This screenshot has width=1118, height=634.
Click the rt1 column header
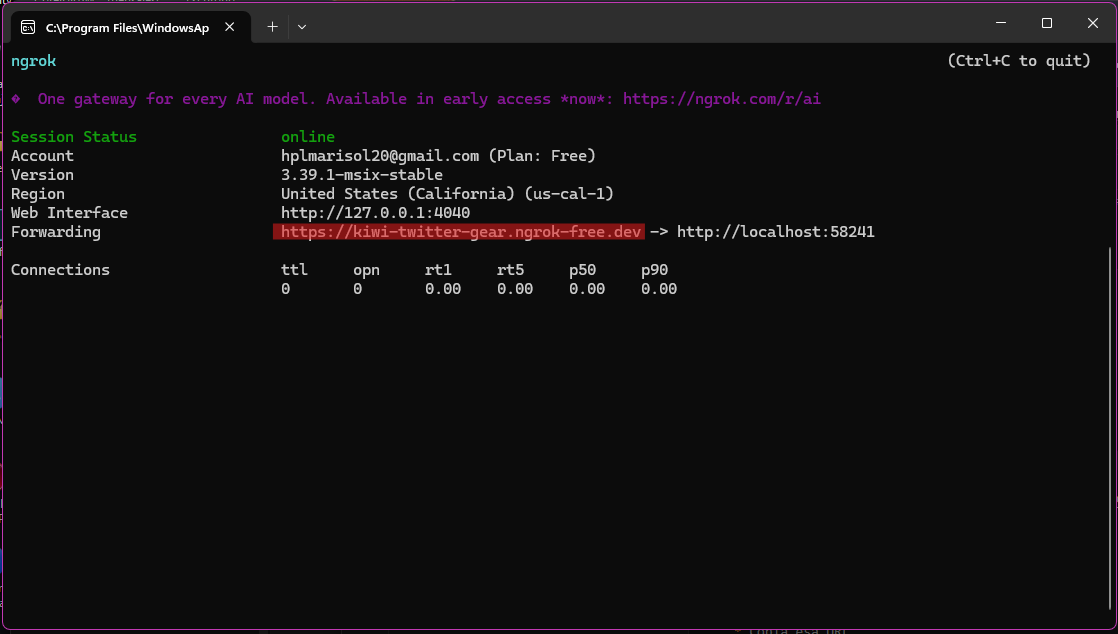coord(439,270)
